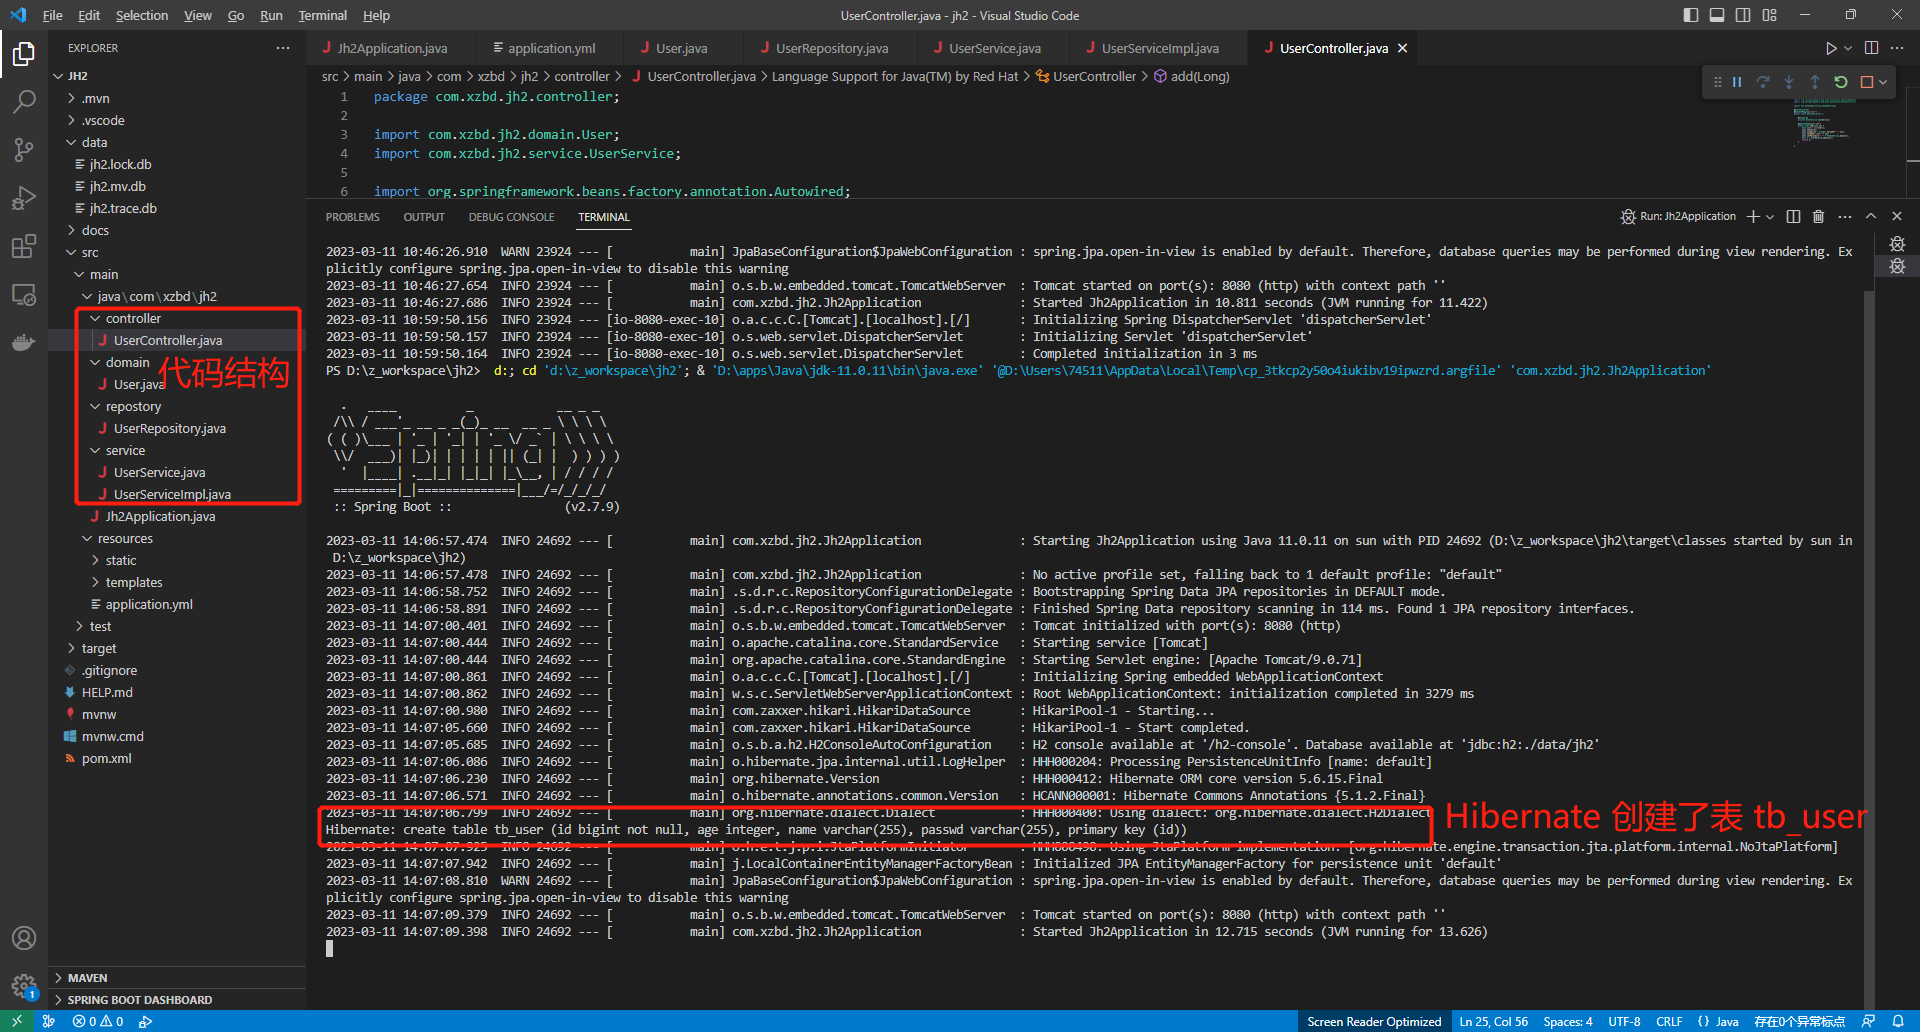Open the Selection menu

[x=142, y=15]
